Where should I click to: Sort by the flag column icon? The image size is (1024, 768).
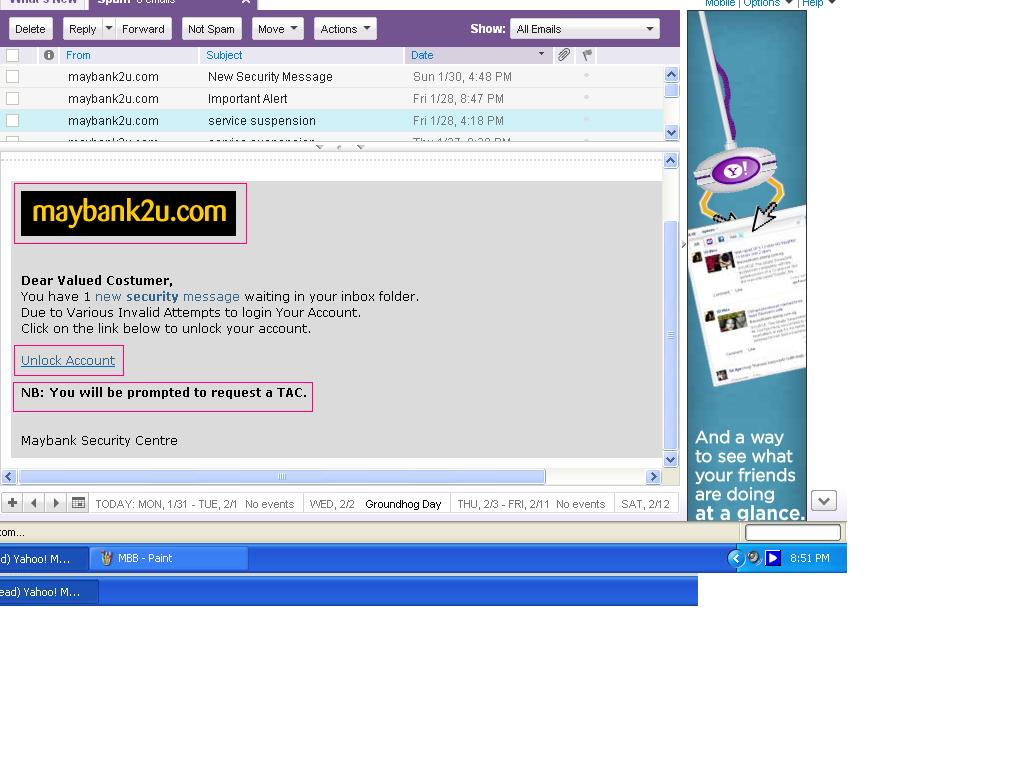tap(587, 56)
